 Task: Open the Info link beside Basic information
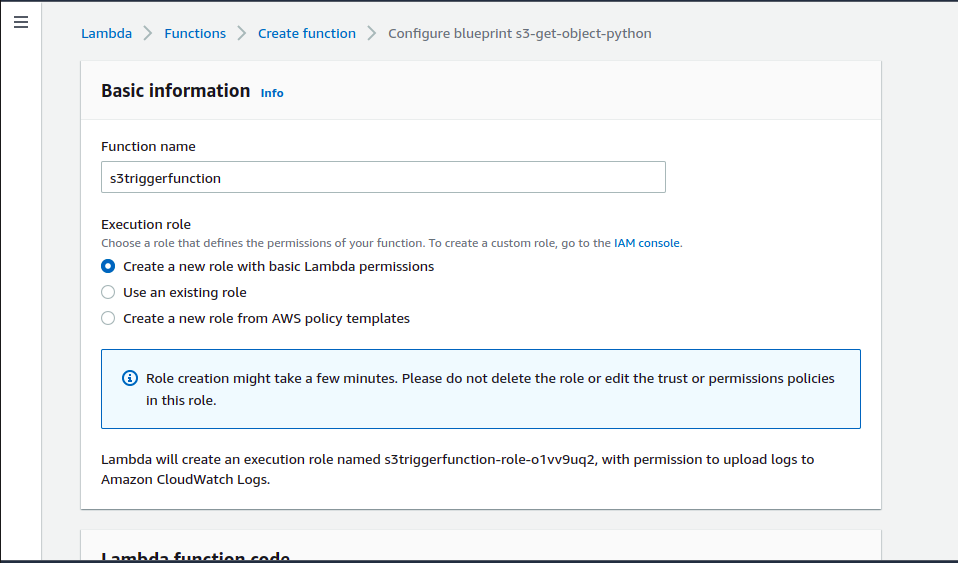pos(272,93)
